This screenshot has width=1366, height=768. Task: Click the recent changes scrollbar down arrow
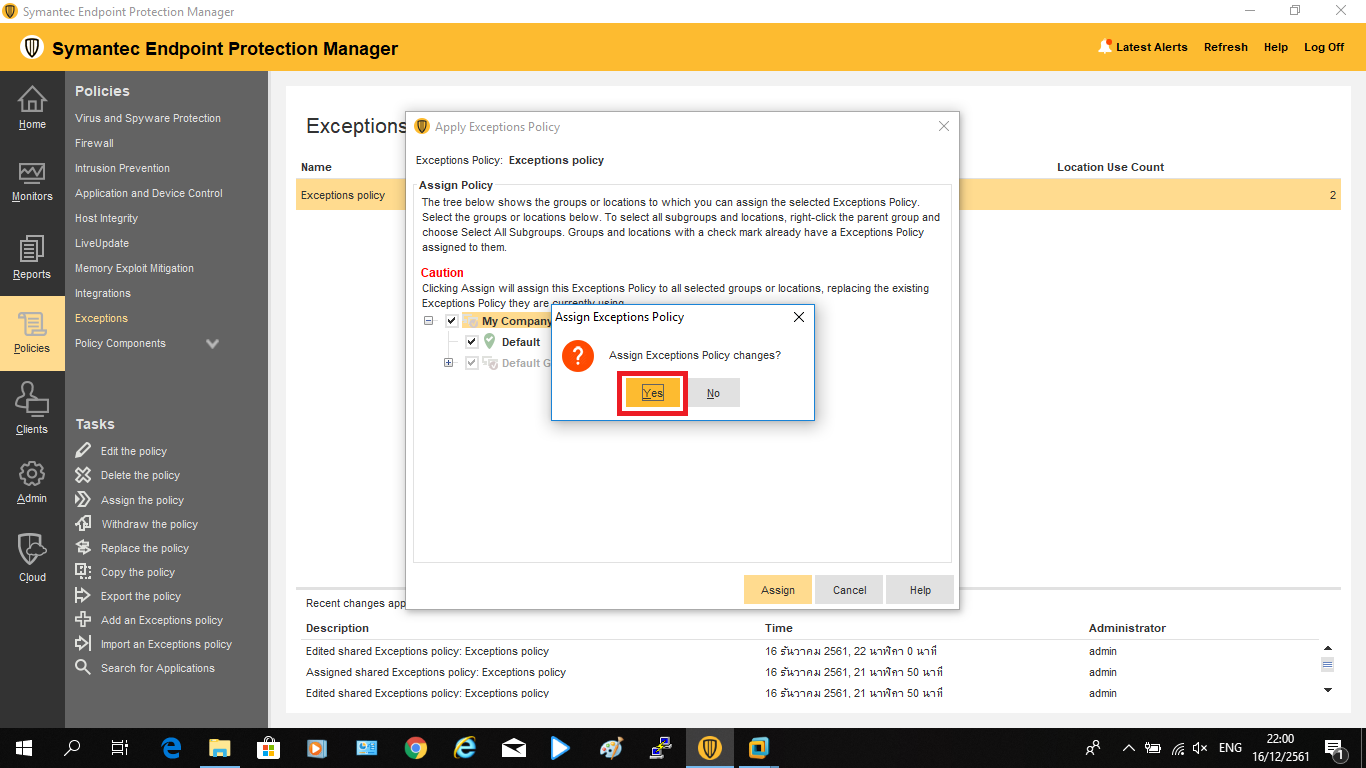pyautogui.click(x=1328, y=690)
